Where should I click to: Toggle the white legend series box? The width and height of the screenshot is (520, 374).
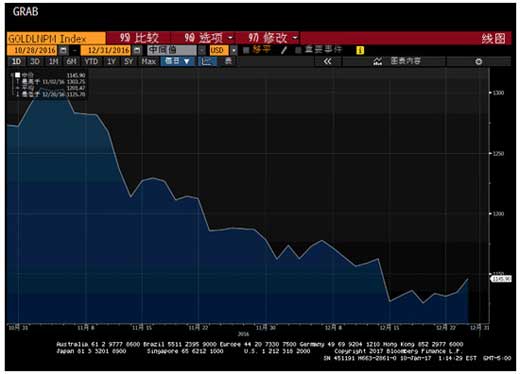pyautogui.click(x=17, y=75)
